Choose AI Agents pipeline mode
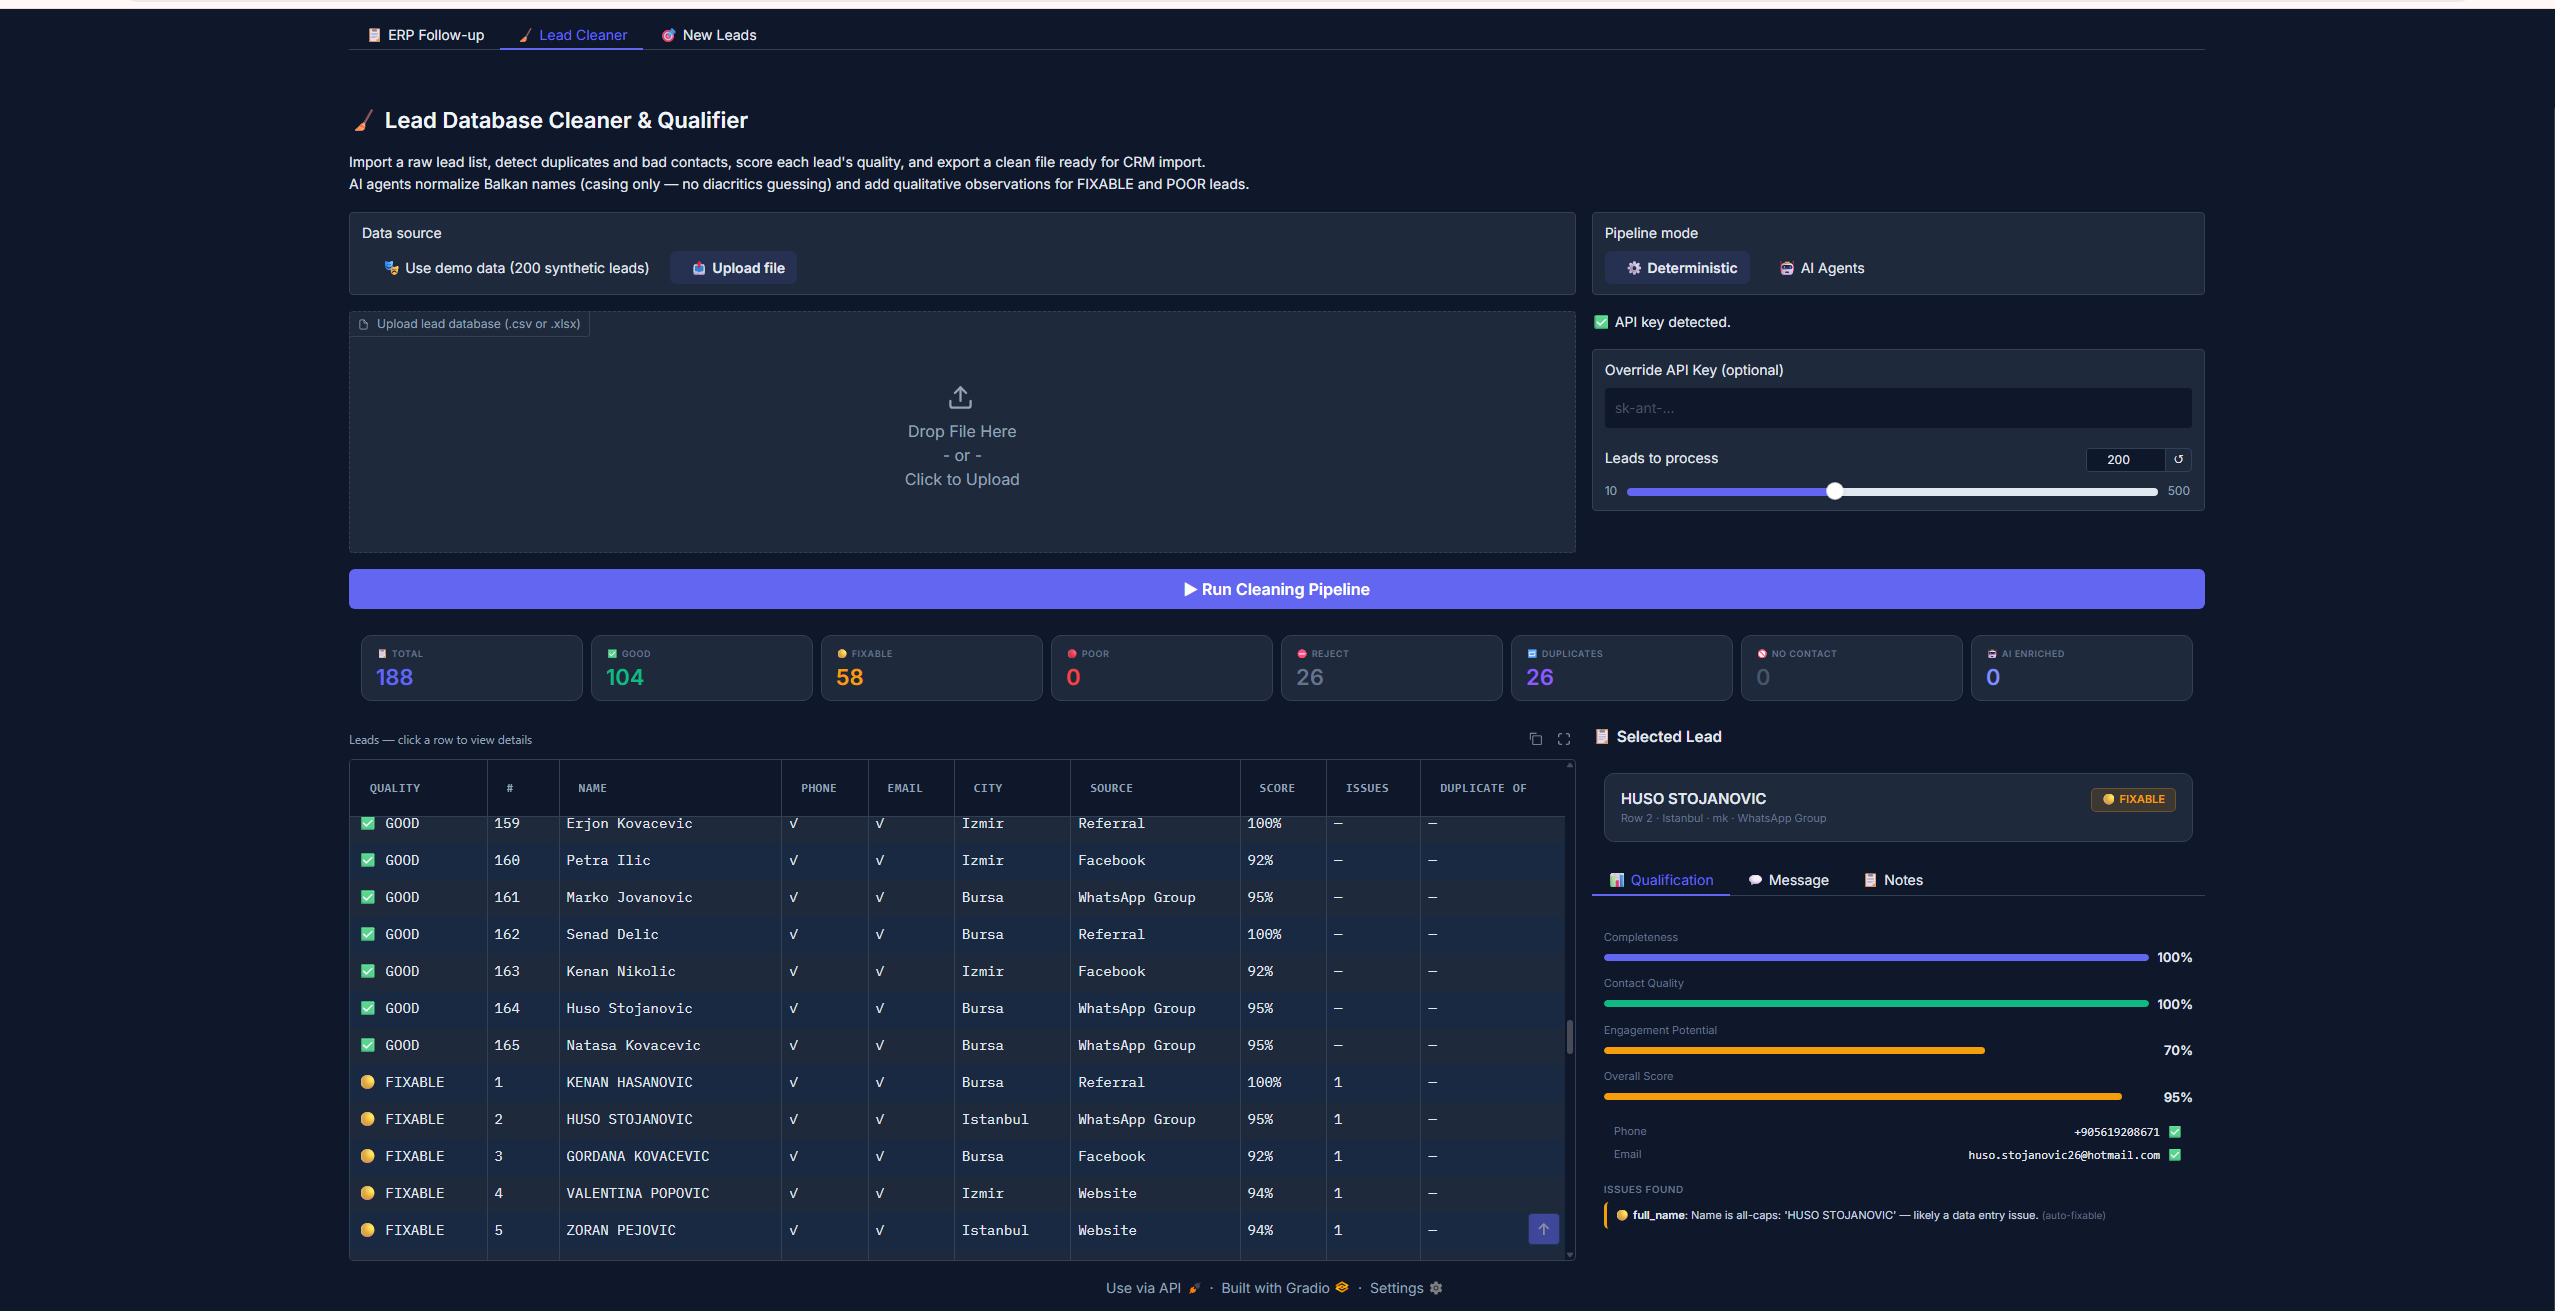This screenshot has width=2555, height=1311. click(x=1822, y=268)
